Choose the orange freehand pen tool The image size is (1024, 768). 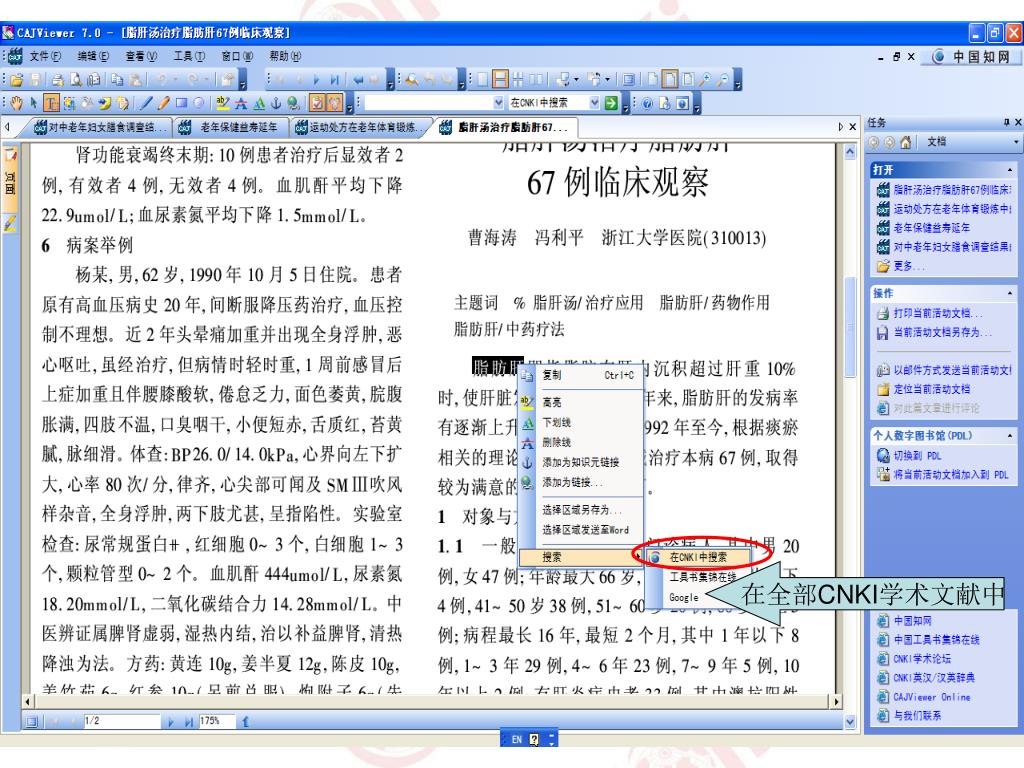pyautogui.click(x=163, y=103)
